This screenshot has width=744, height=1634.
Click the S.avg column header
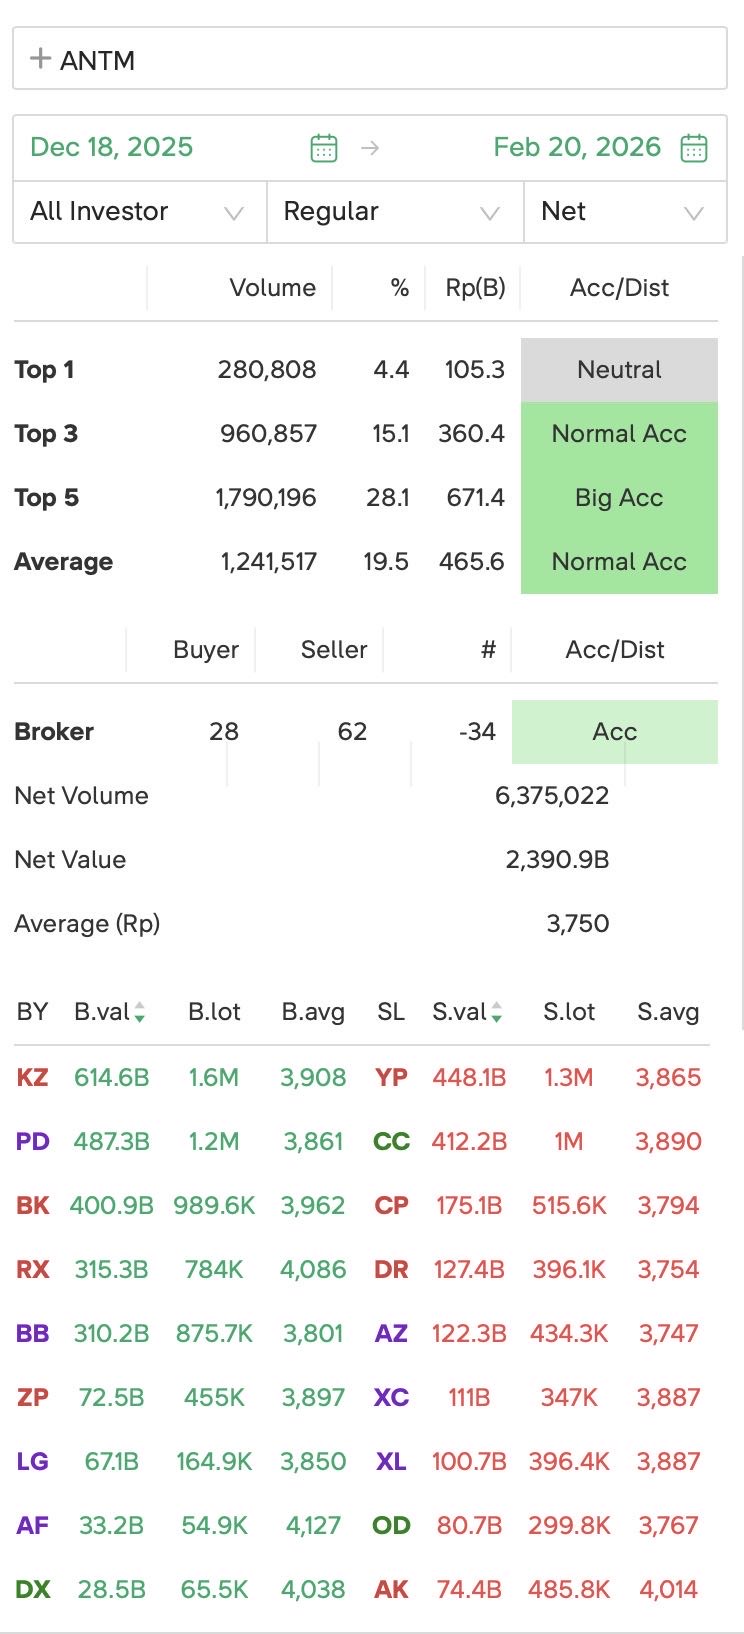point(668,1012)
